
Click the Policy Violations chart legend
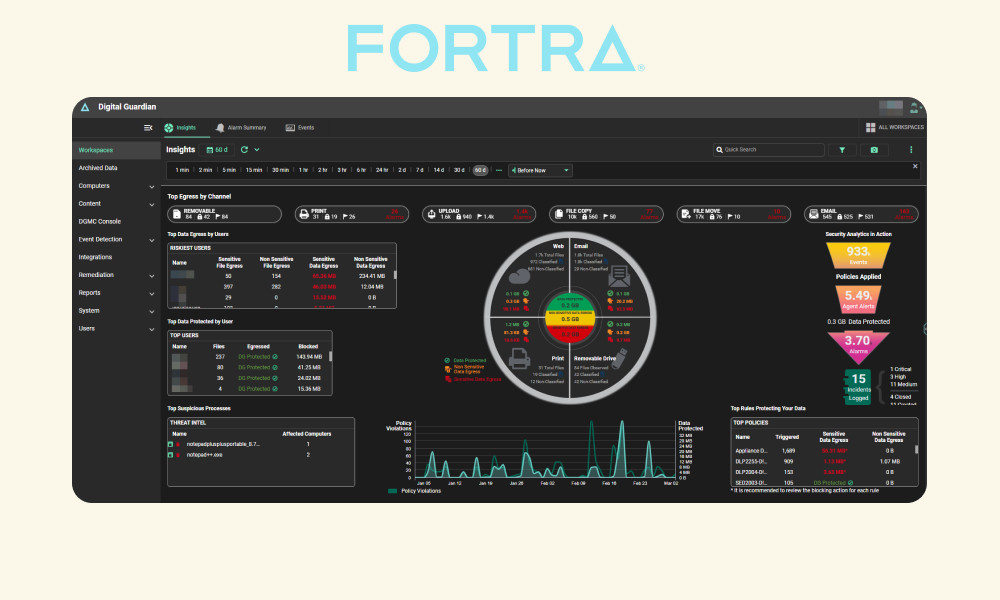[414, 491]
